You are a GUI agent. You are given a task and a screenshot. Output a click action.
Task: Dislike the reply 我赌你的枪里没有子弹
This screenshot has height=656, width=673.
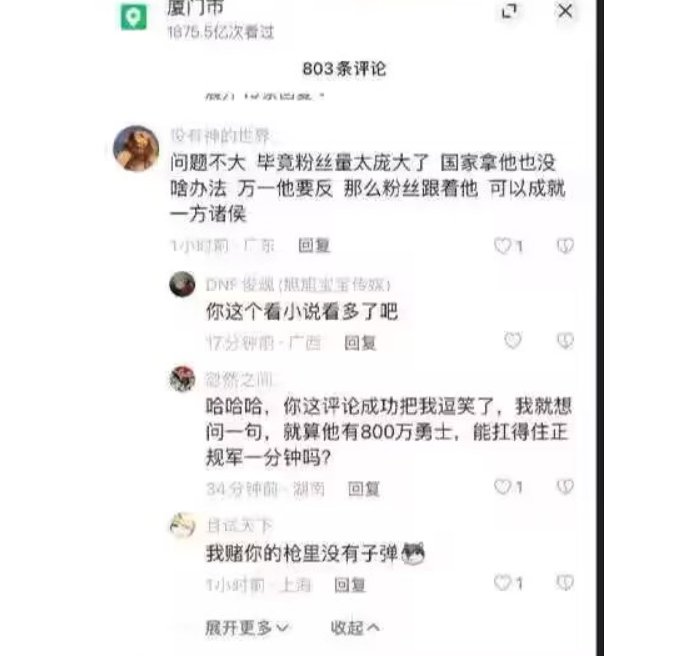pos(565,583)
